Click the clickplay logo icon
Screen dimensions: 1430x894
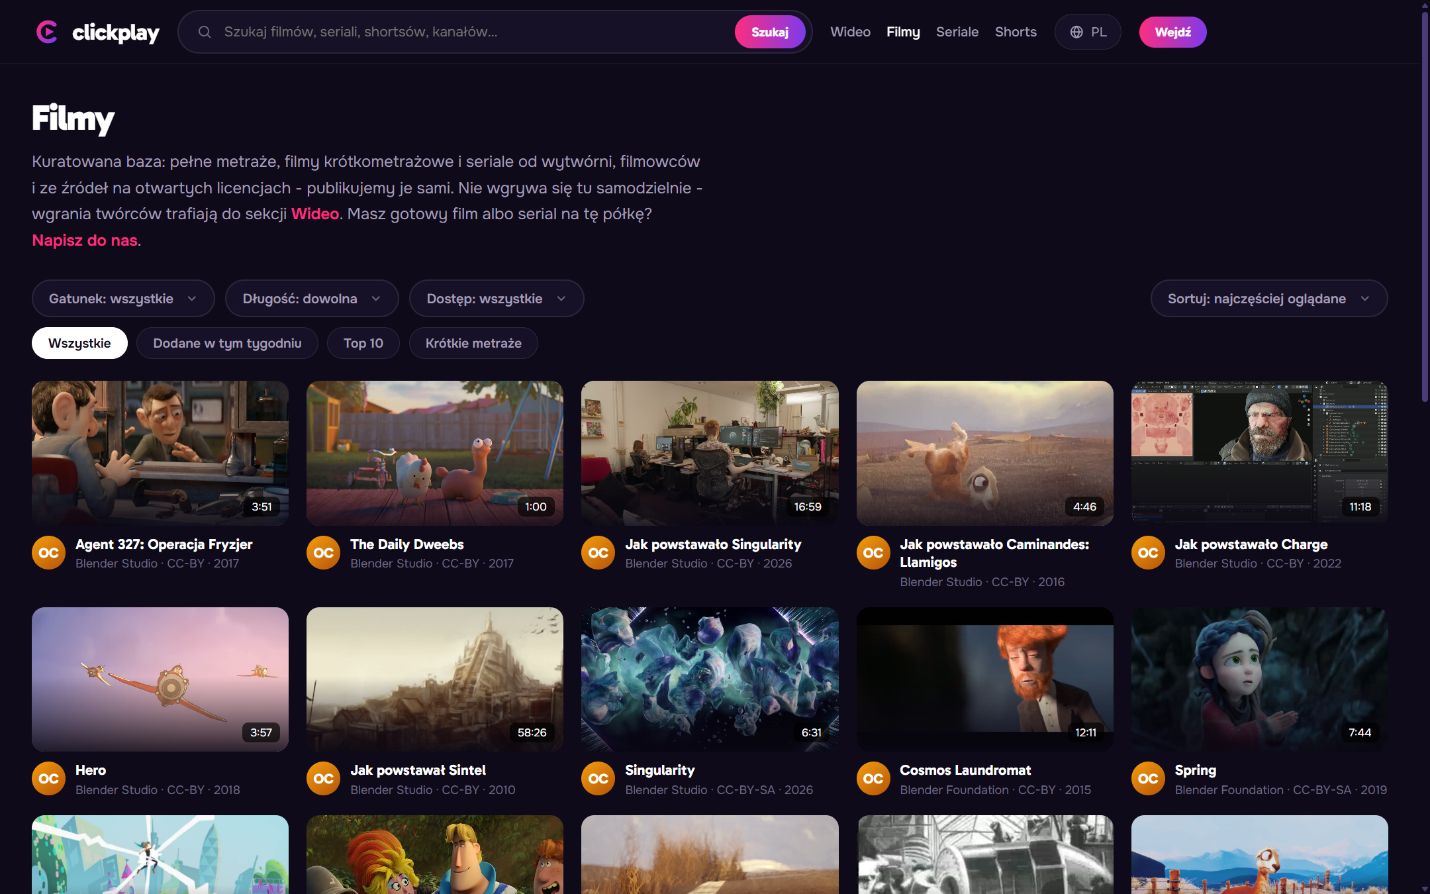point(46,32)
